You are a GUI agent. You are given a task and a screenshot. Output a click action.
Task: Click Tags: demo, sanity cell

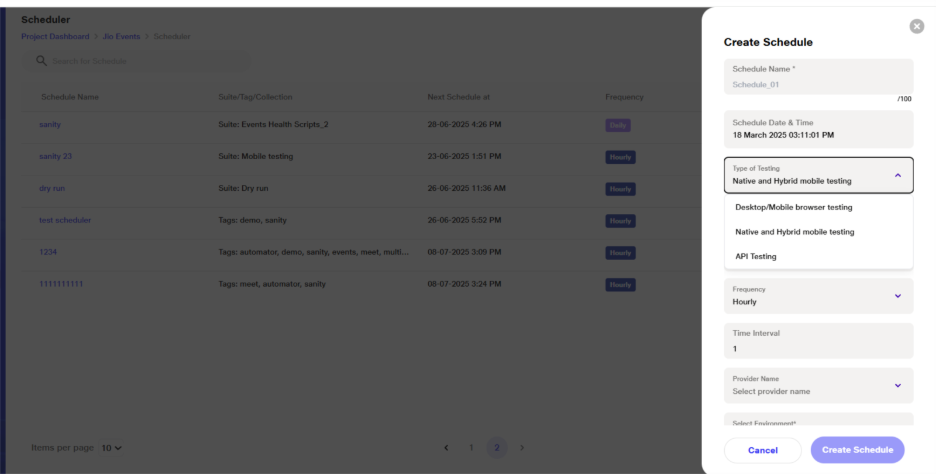point(253,220)
